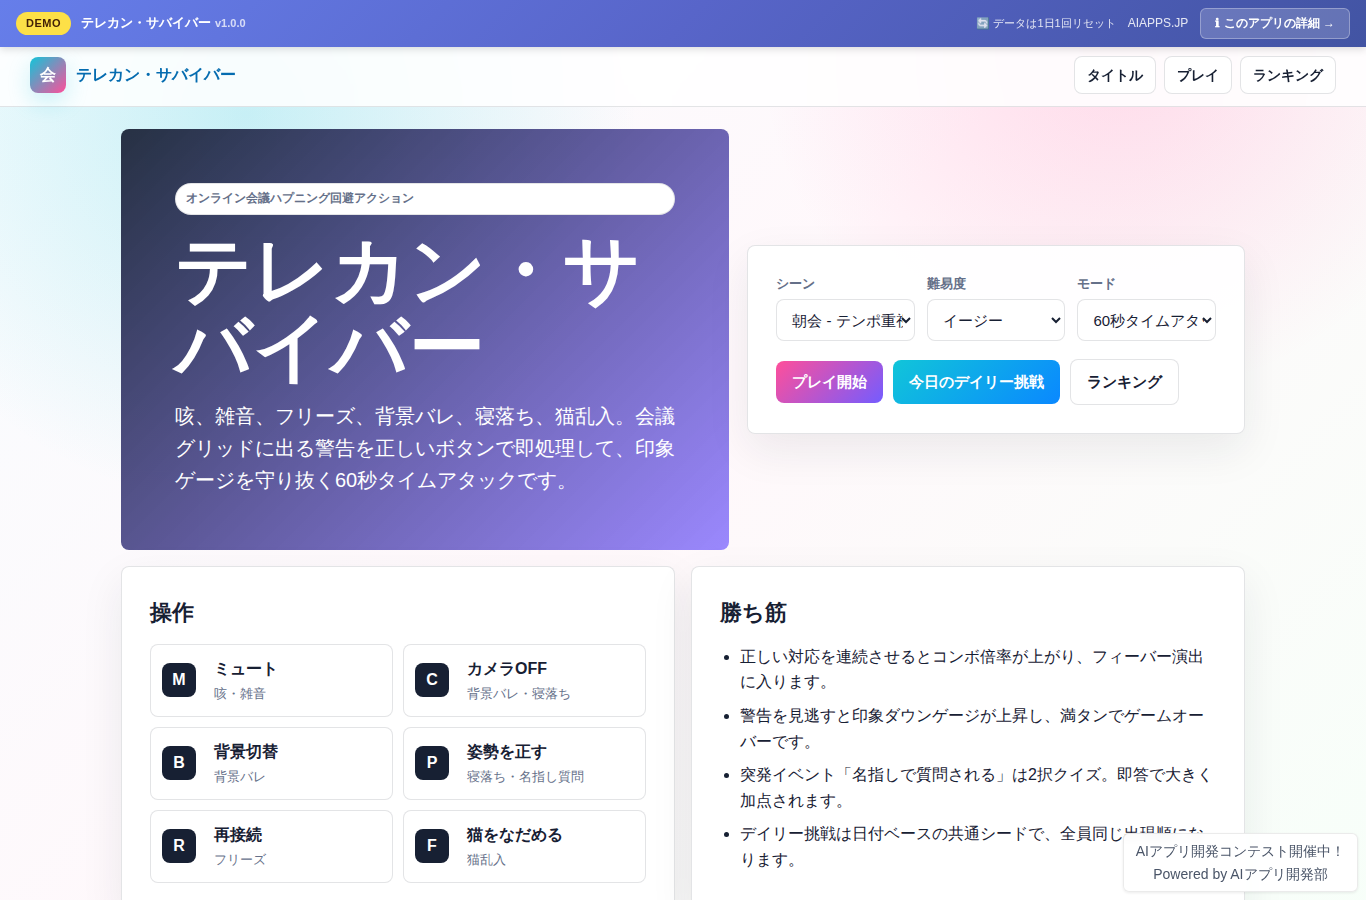Screen dimensions: 1366x900
Task: Click テレカン・サバイバー header brand title
Action: (156, 75)
